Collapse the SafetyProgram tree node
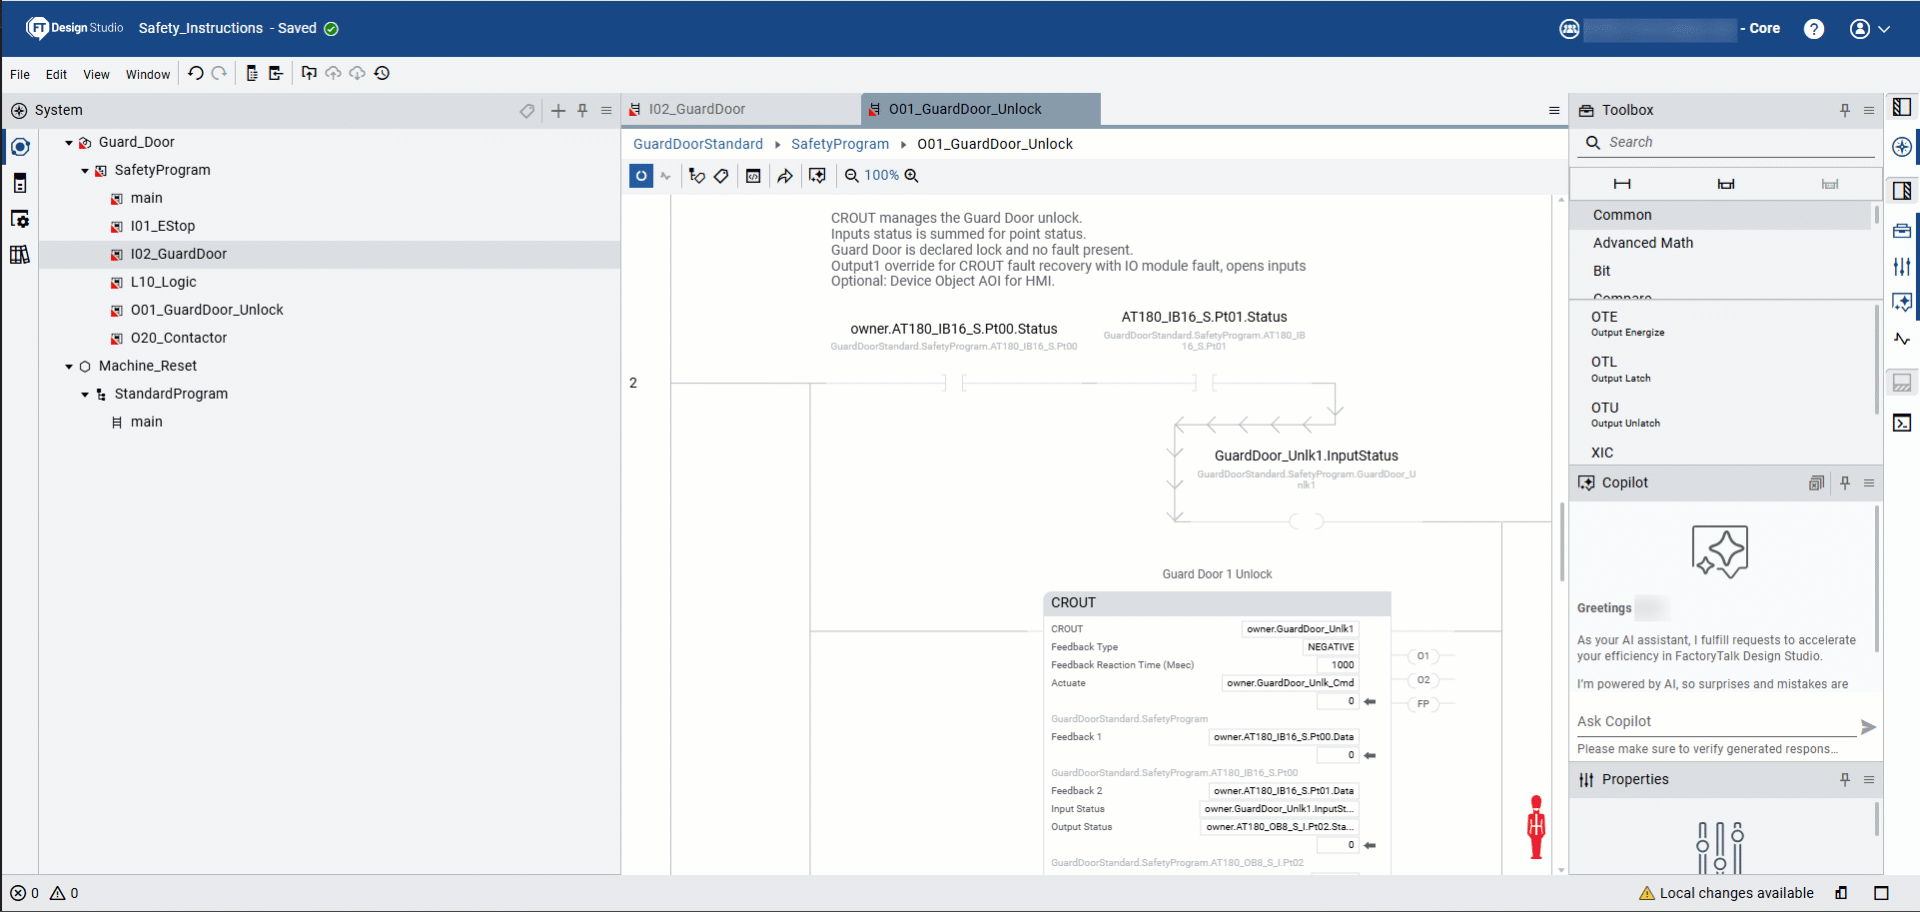This screenshot has width=1920, height=912. [84, 170]
